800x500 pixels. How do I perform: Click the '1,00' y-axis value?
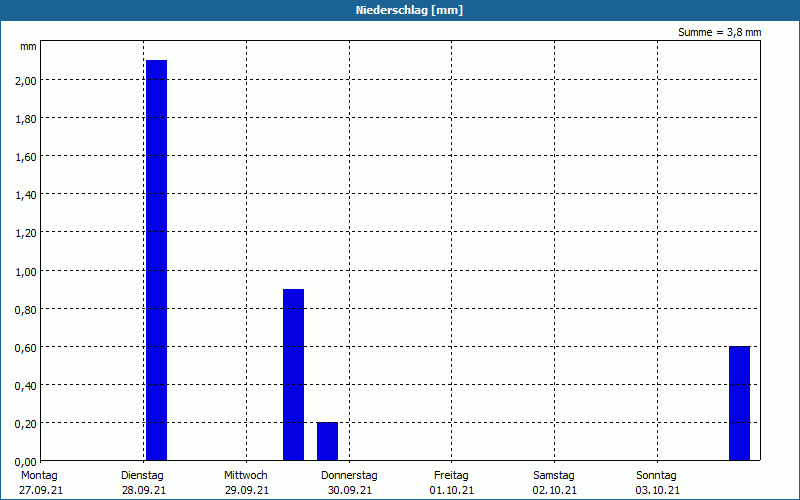pyautogui.click(x=26, y=271)
